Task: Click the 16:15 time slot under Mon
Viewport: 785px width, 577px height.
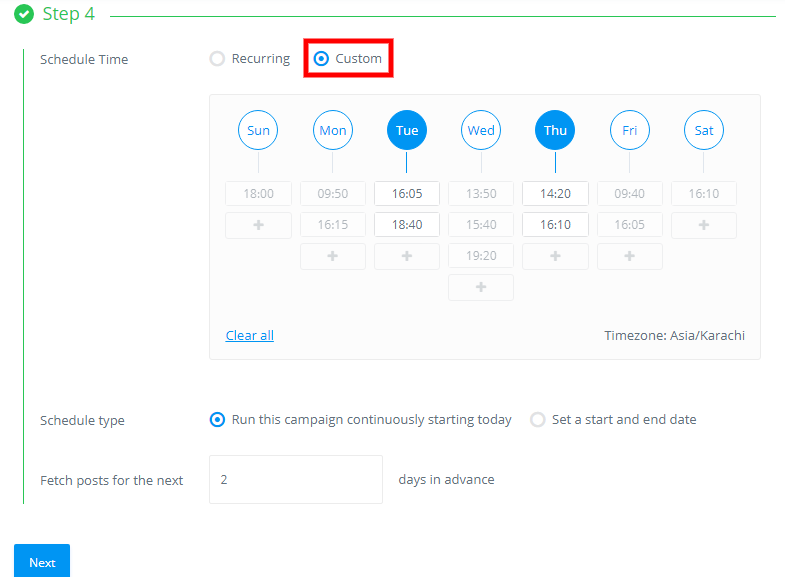Action: tap(332, 225)
